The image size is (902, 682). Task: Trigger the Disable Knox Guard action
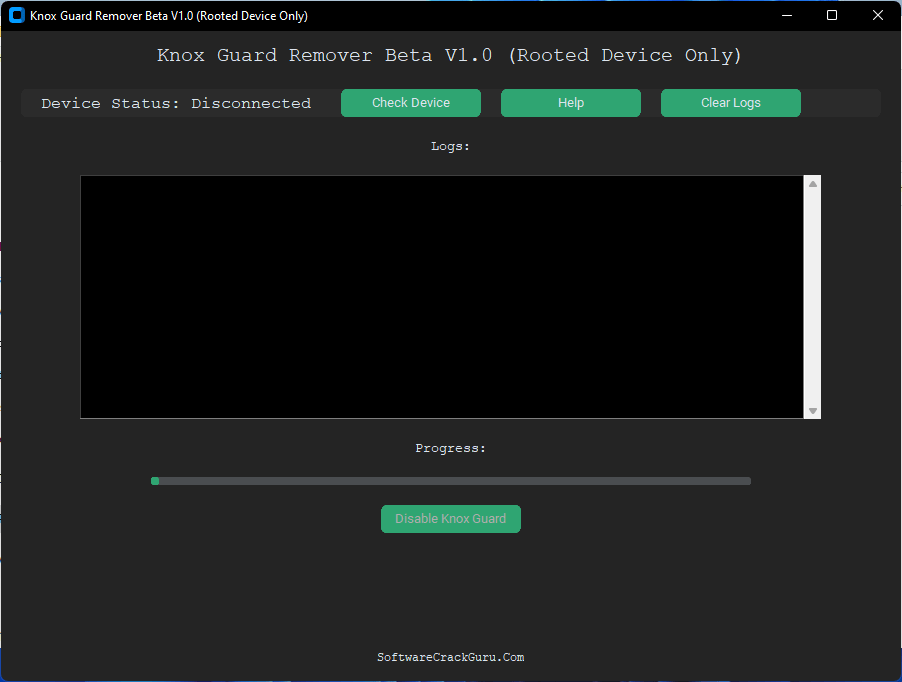coord(450,518)
